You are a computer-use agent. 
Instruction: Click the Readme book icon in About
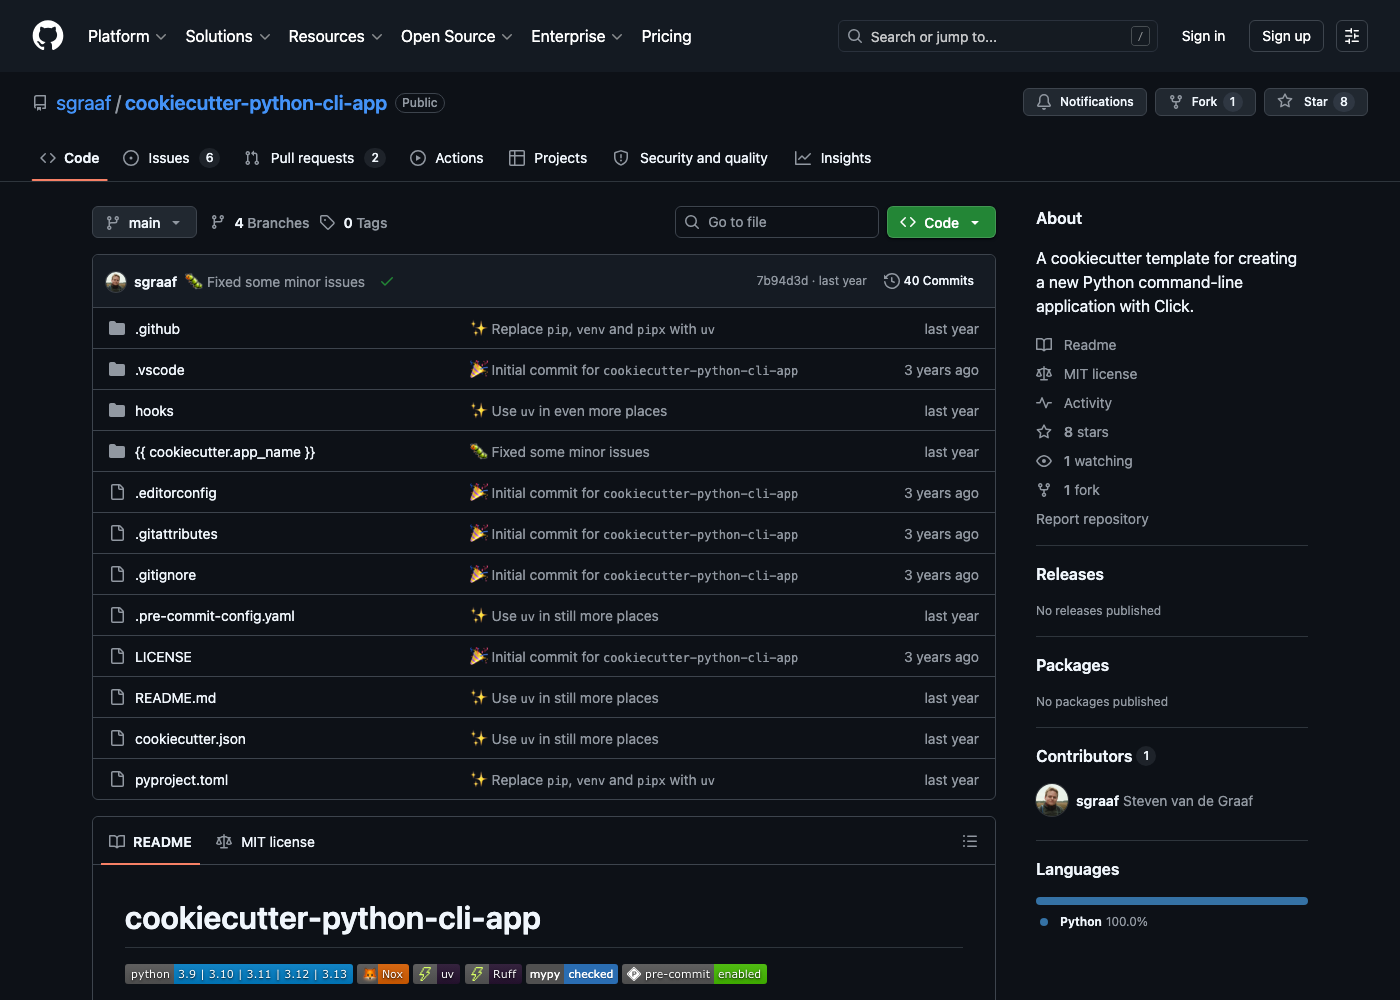click(1044, 345)
